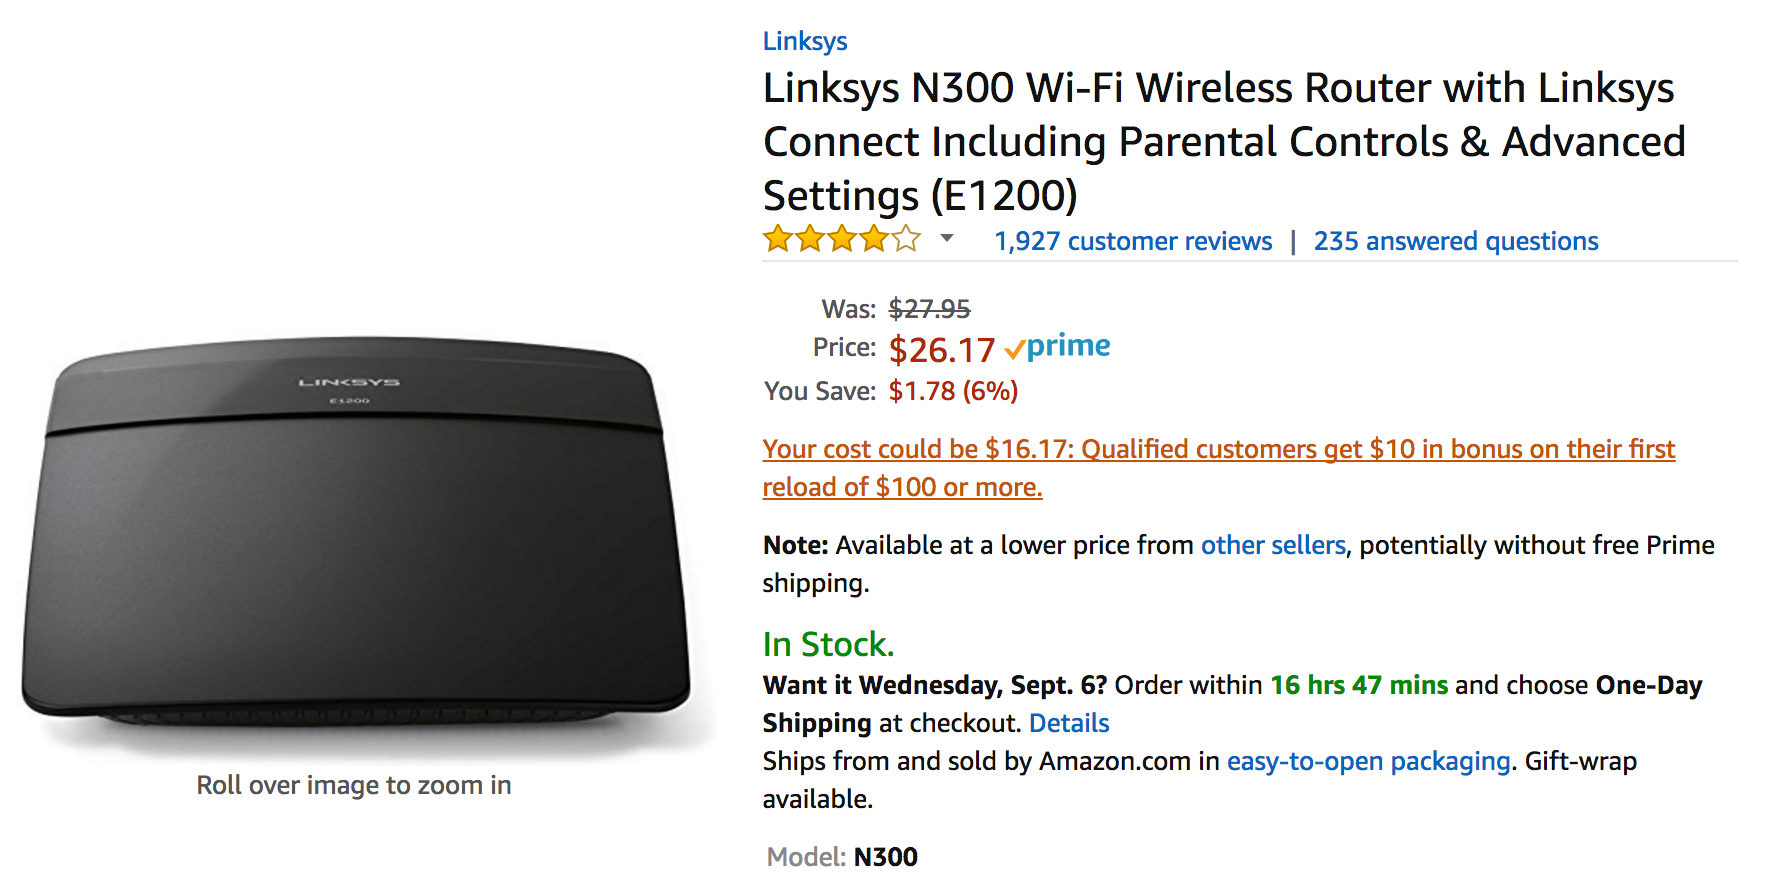Click the product title heading
This screenshot has width=1782, height=880.
coord(1219,141)
